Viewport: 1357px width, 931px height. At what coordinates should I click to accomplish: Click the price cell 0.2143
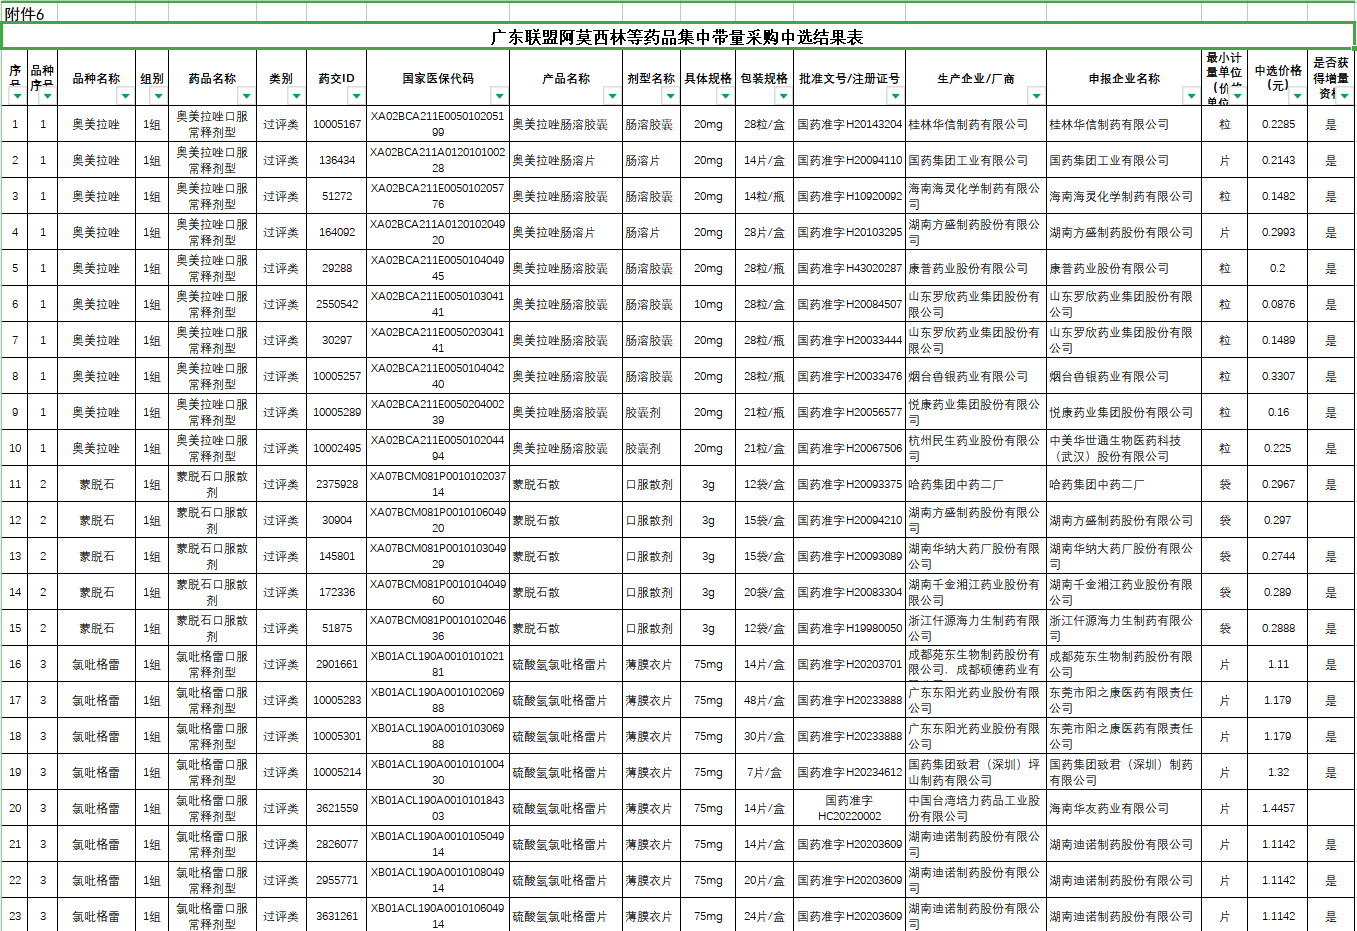(x=1277, y=160)
